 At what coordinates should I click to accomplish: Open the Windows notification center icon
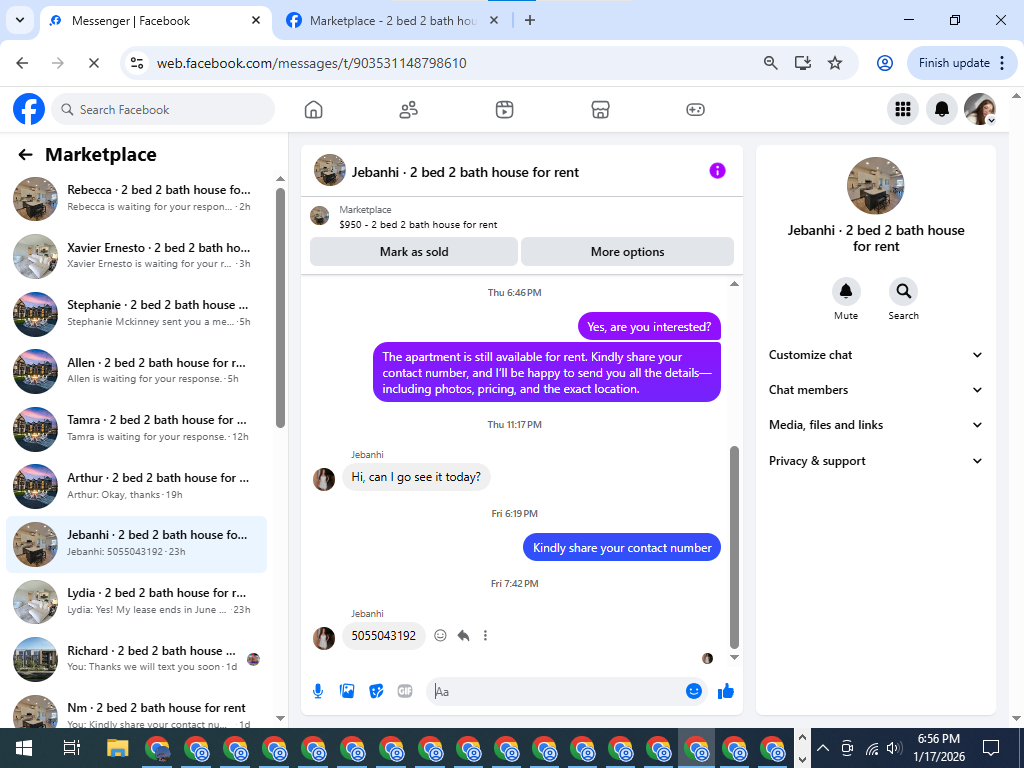[x=991, y=748]
